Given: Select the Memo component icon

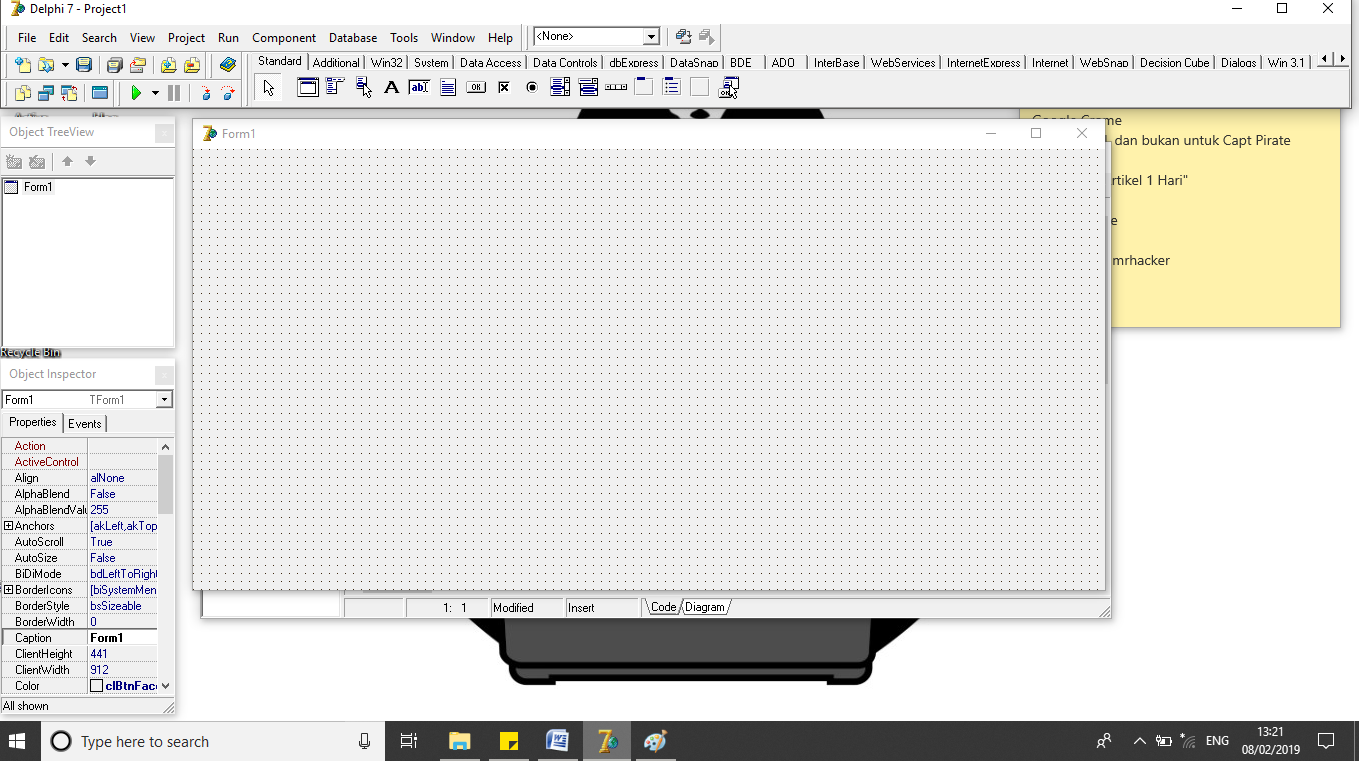Looking at the screenshot, I should [x=448, y=88].
